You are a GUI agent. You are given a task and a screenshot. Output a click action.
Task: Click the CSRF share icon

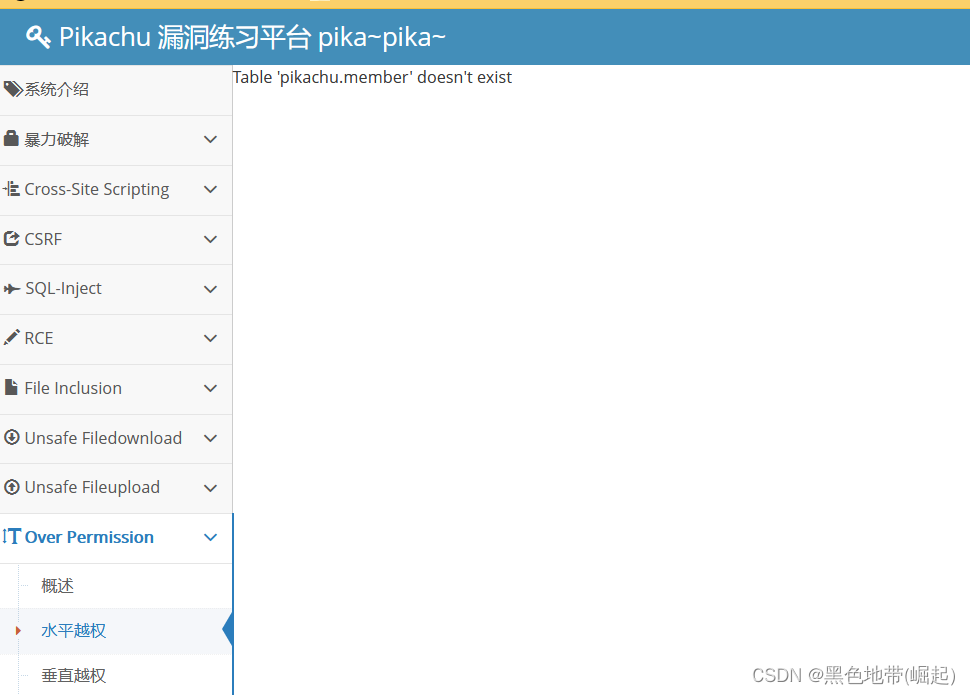11,238
